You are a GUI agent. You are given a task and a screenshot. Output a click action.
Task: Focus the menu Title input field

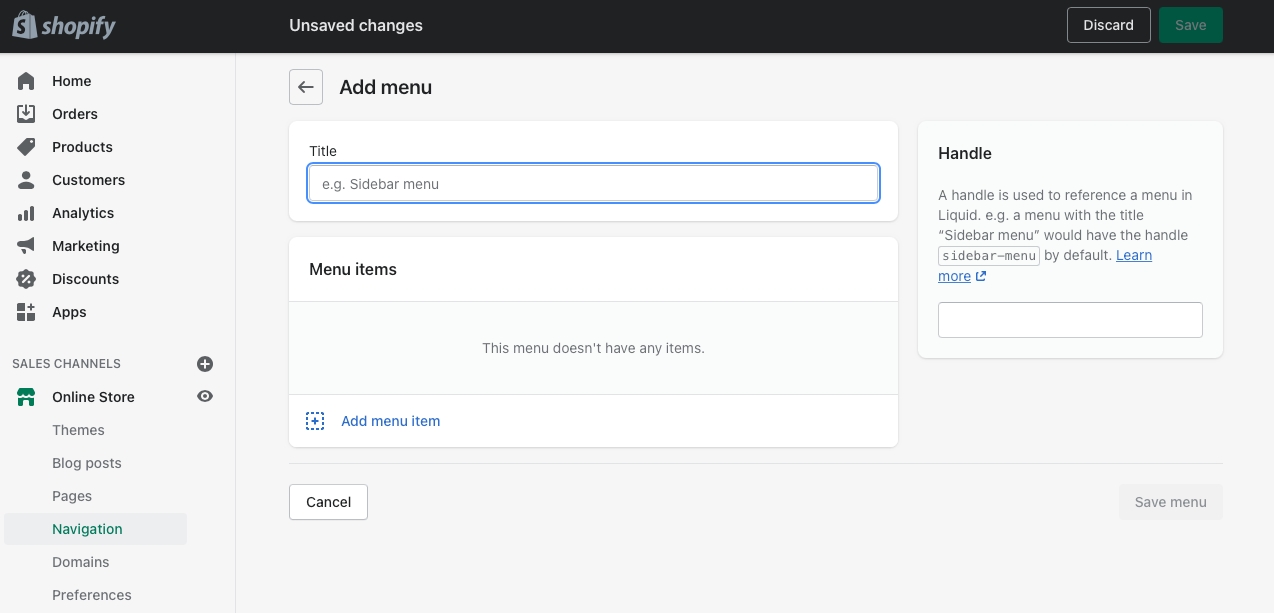(x=593, y=184)
